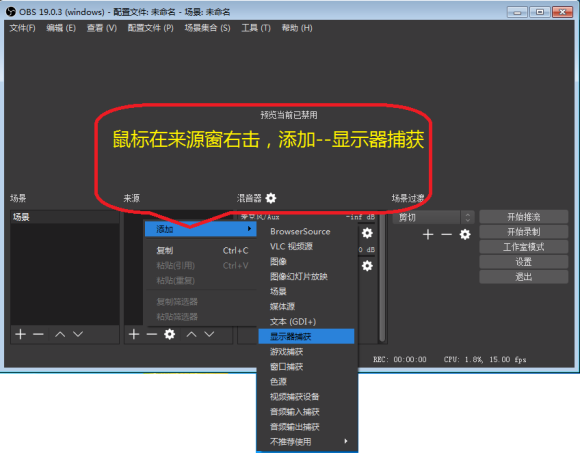
Task: Select the 场景 item in the scenes list
Action: click(65, 217)
